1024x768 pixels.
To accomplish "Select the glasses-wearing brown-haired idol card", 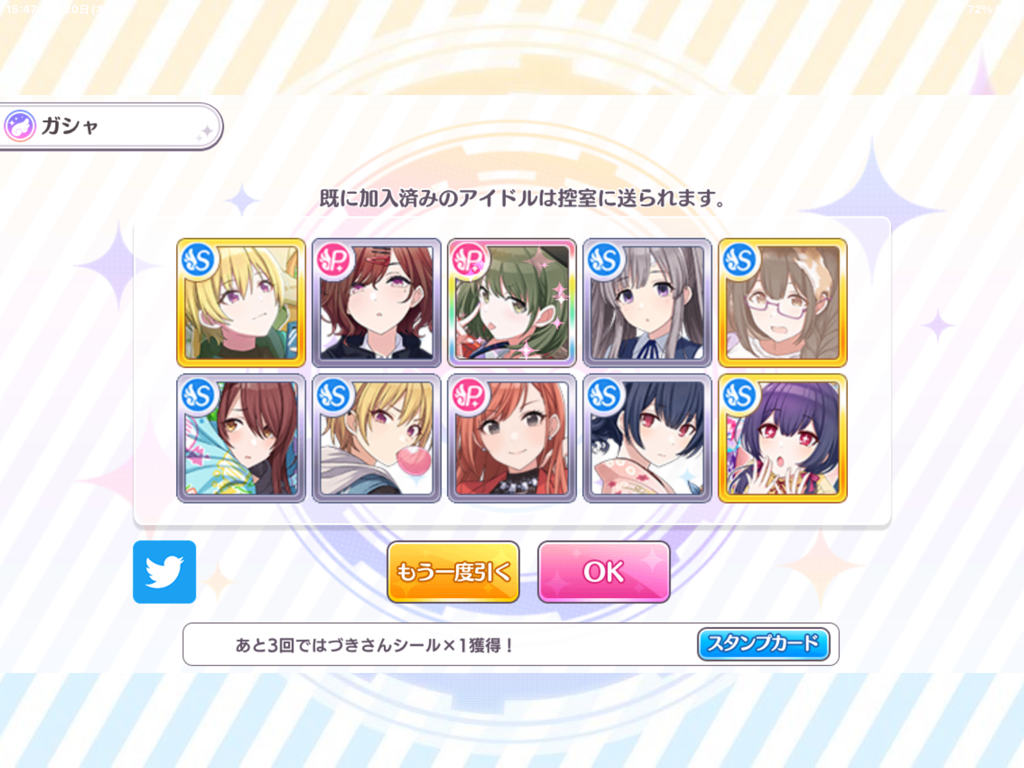I will point(782,302).
